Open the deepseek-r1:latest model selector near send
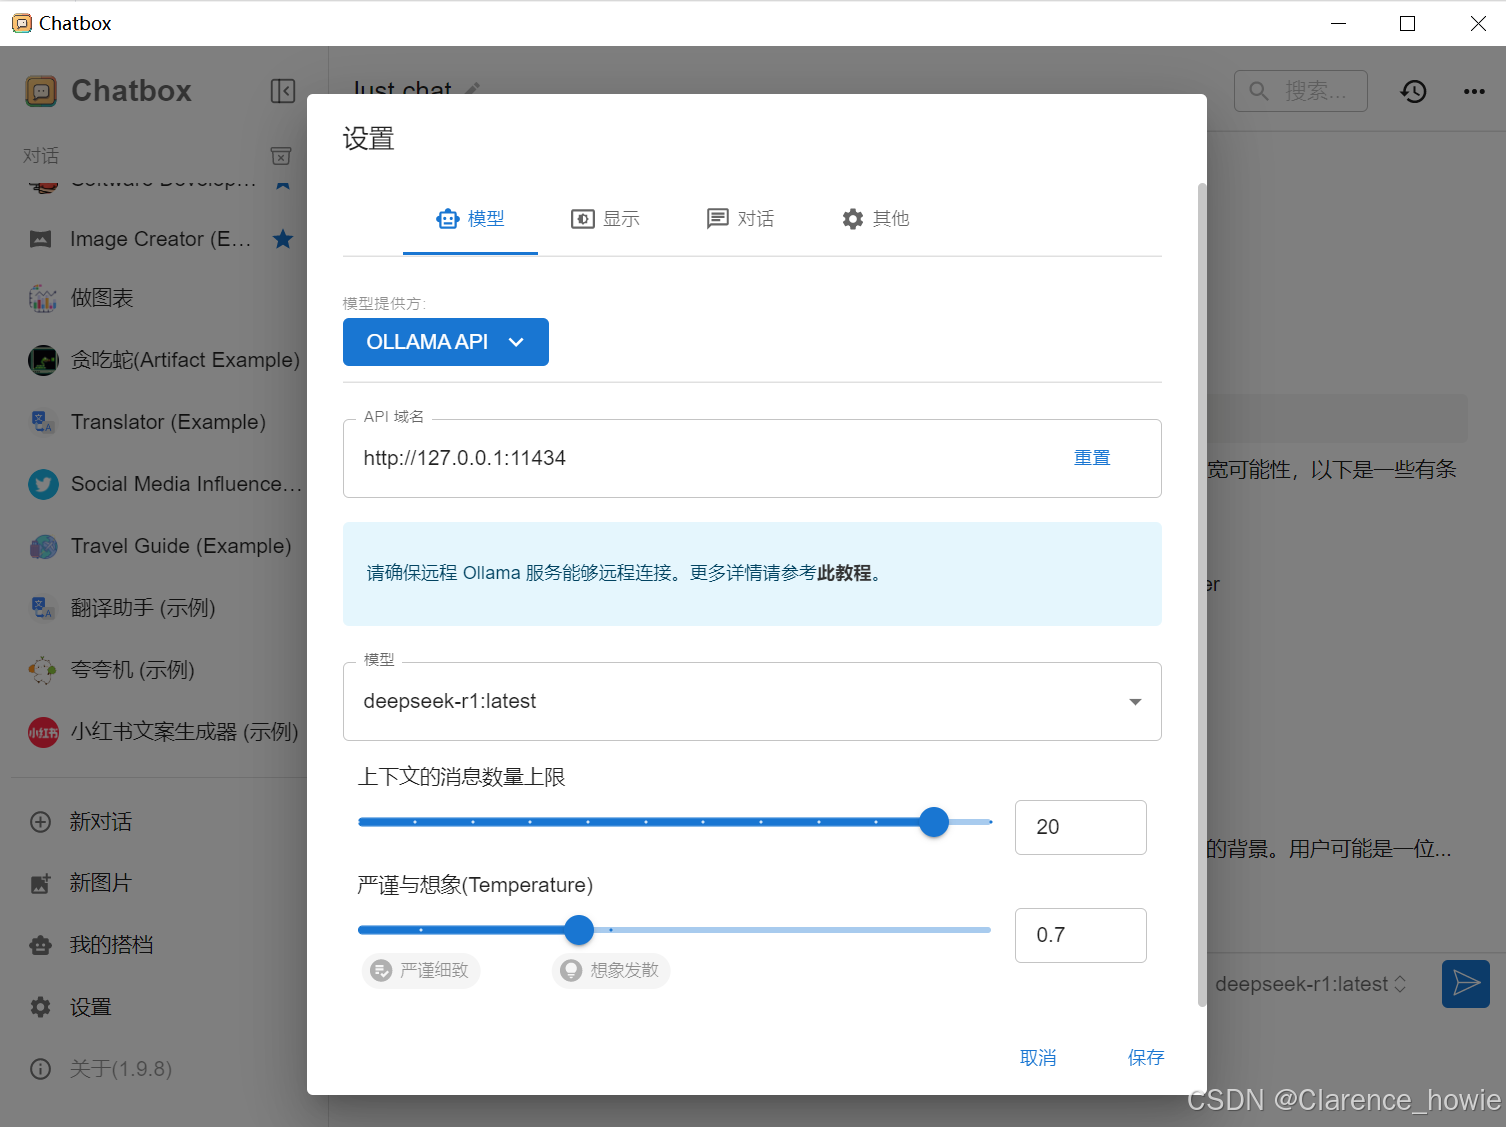The image size is (1506, 1127). 1311,984
